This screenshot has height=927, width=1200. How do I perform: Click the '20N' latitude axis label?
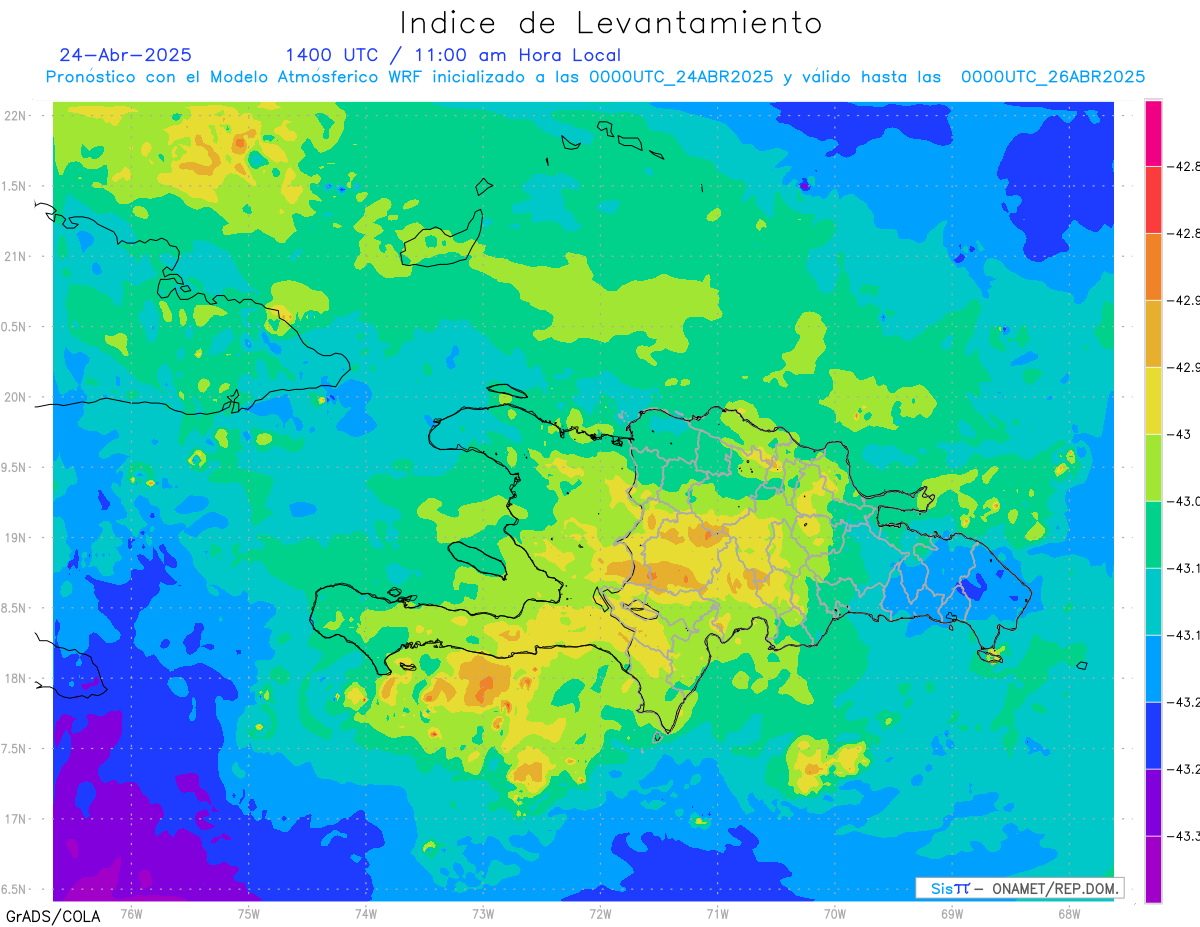pos(16,397)
